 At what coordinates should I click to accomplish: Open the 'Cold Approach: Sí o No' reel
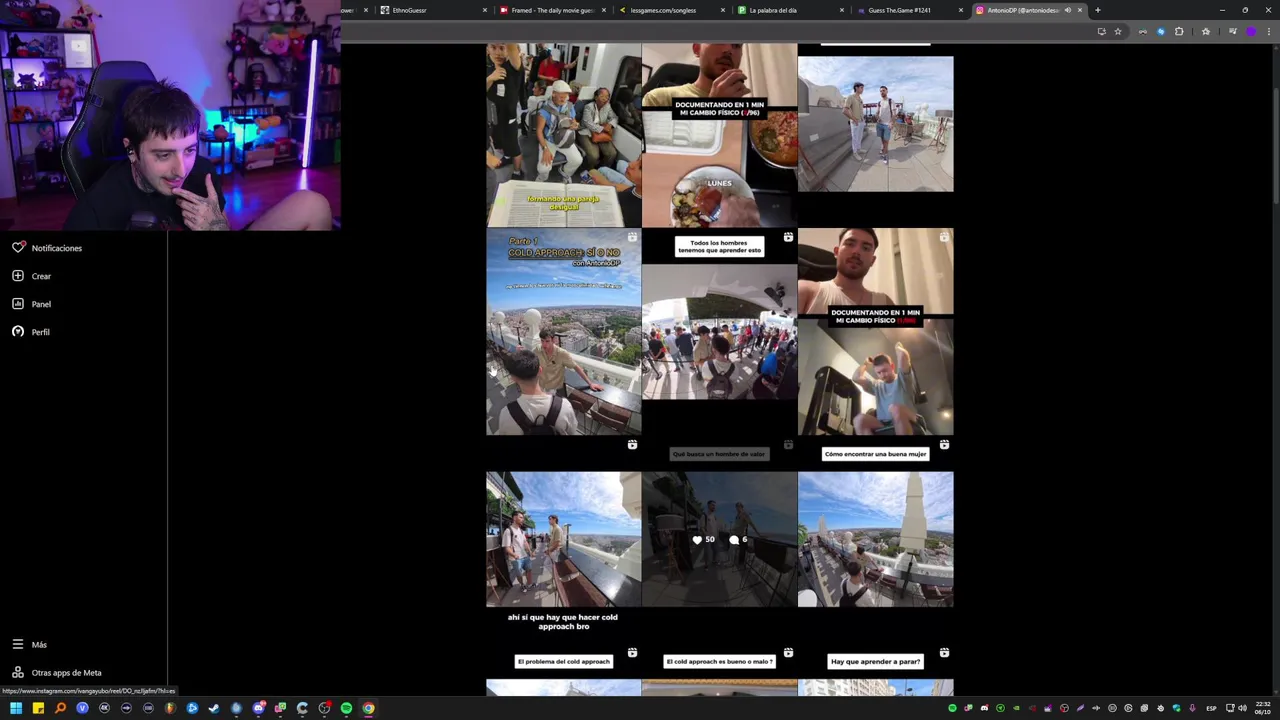pyautogui.click(x=564, y=332)
